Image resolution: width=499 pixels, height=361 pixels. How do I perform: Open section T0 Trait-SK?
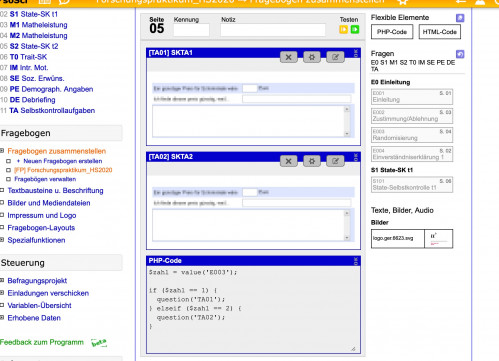(x=28, y=57)
